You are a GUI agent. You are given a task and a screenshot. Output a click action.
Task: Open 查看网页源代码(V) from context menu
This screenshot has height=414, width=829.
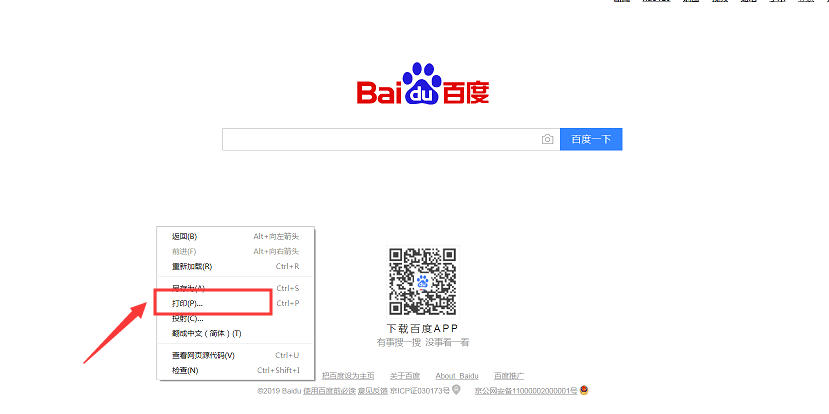(203, 355)
